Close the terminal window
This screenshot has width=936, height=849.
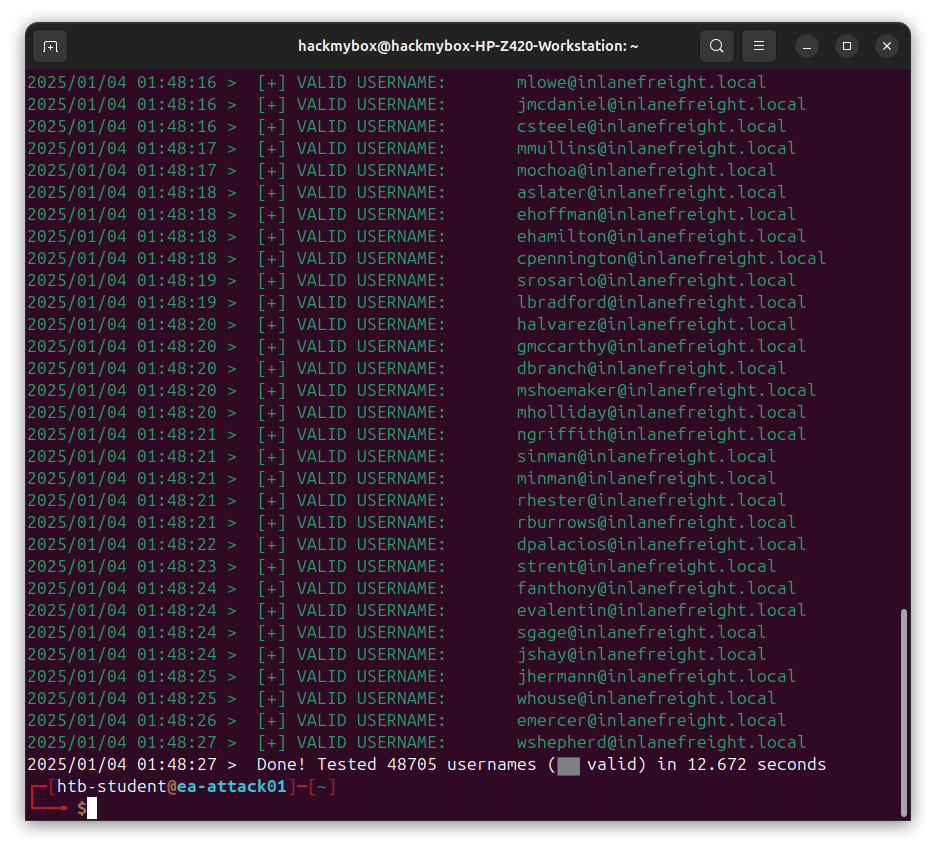(886, 46)
